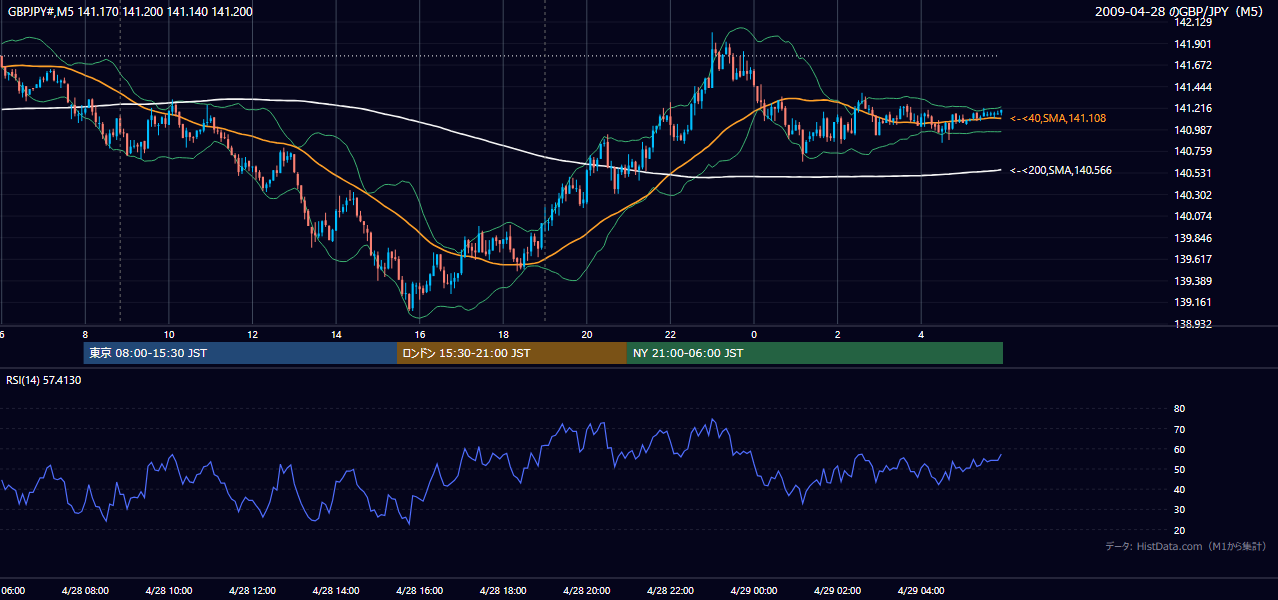Screen dimensions: 1278x600
Task: Click price level 138.932 on axis
Action: click(1193, 324)
